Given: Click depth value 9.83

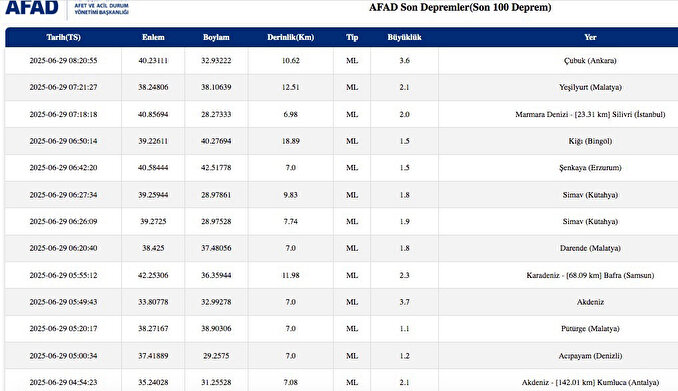Looking at the screenshot, I should [x=291, y=195].
